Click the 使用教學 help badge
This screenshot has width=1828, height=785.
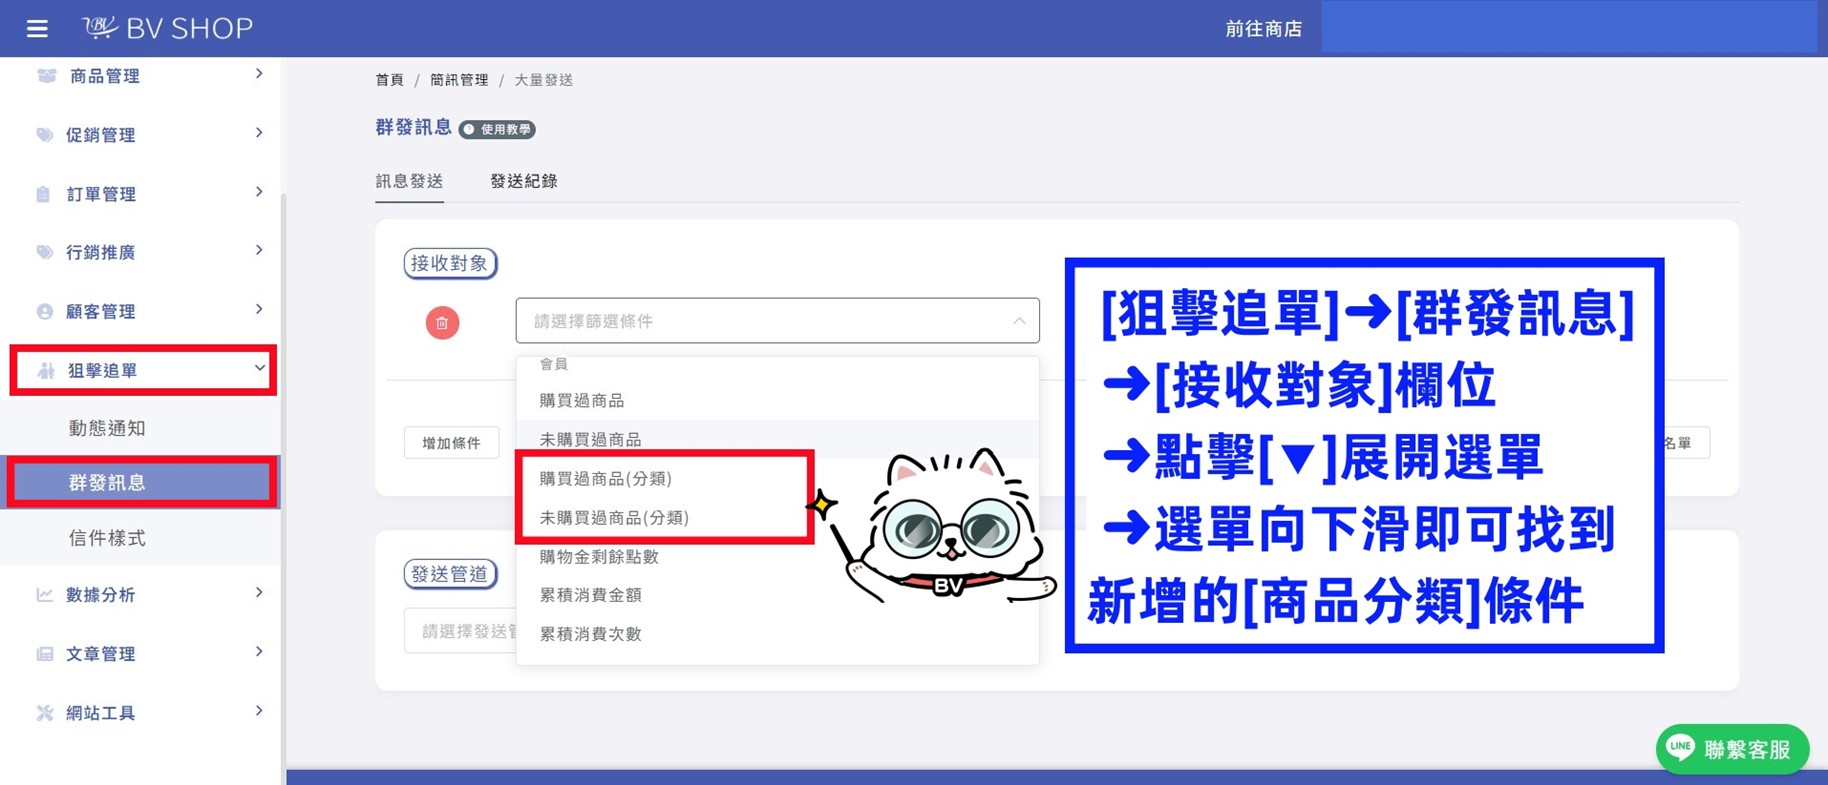[497, 129]
